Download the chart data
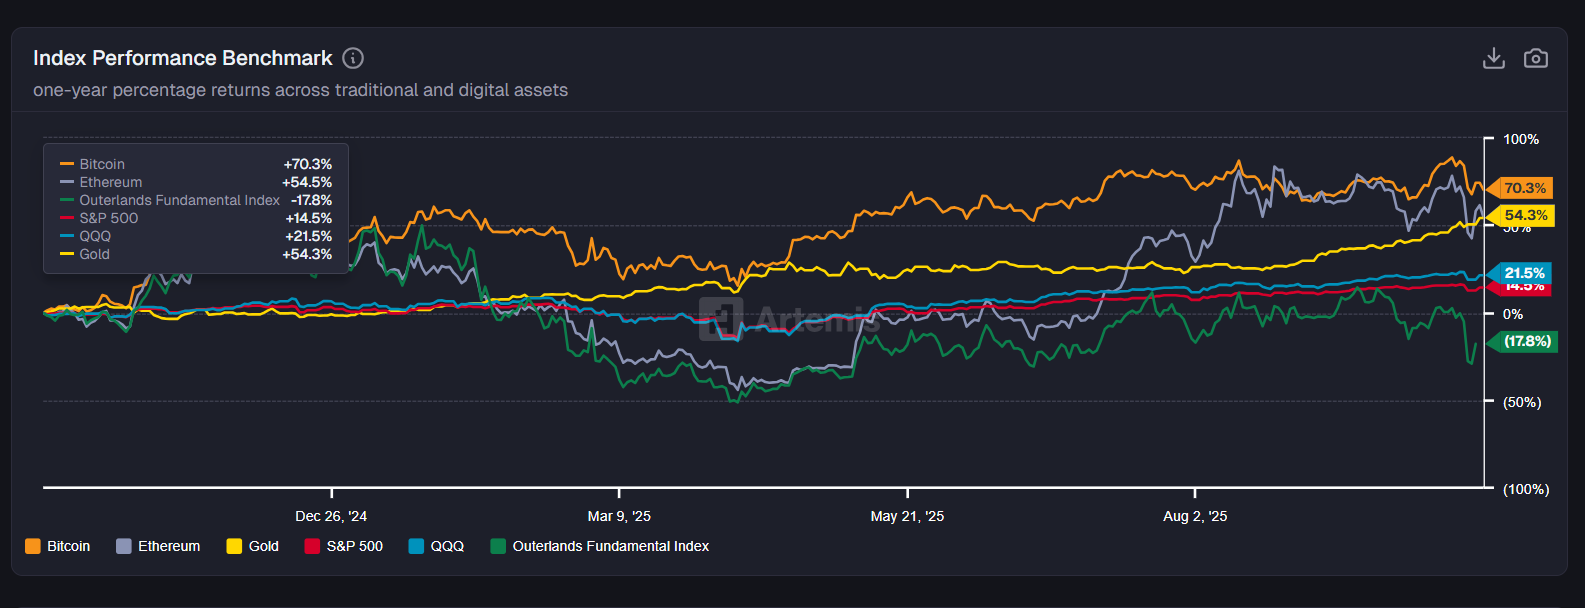The width and height of the screenshot is (1585, 608). pos(1493,58)
